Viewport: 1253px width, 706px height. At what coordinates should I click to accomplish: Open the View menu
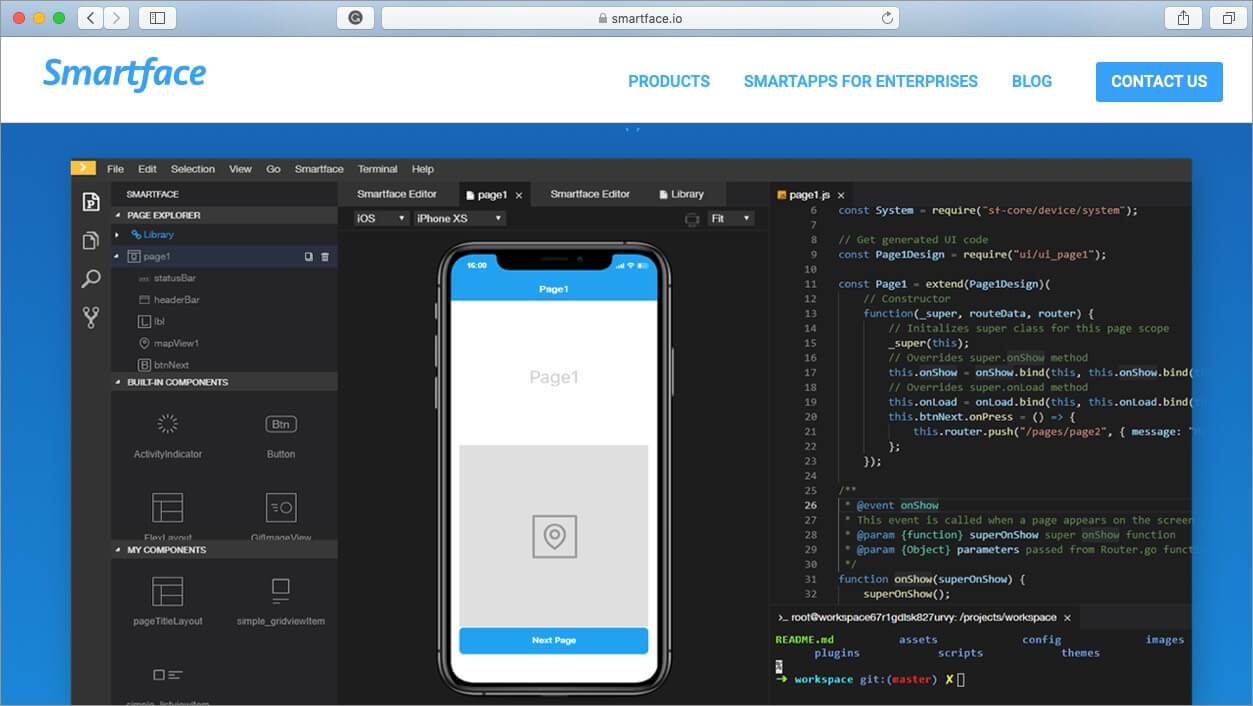pos(240,169)
